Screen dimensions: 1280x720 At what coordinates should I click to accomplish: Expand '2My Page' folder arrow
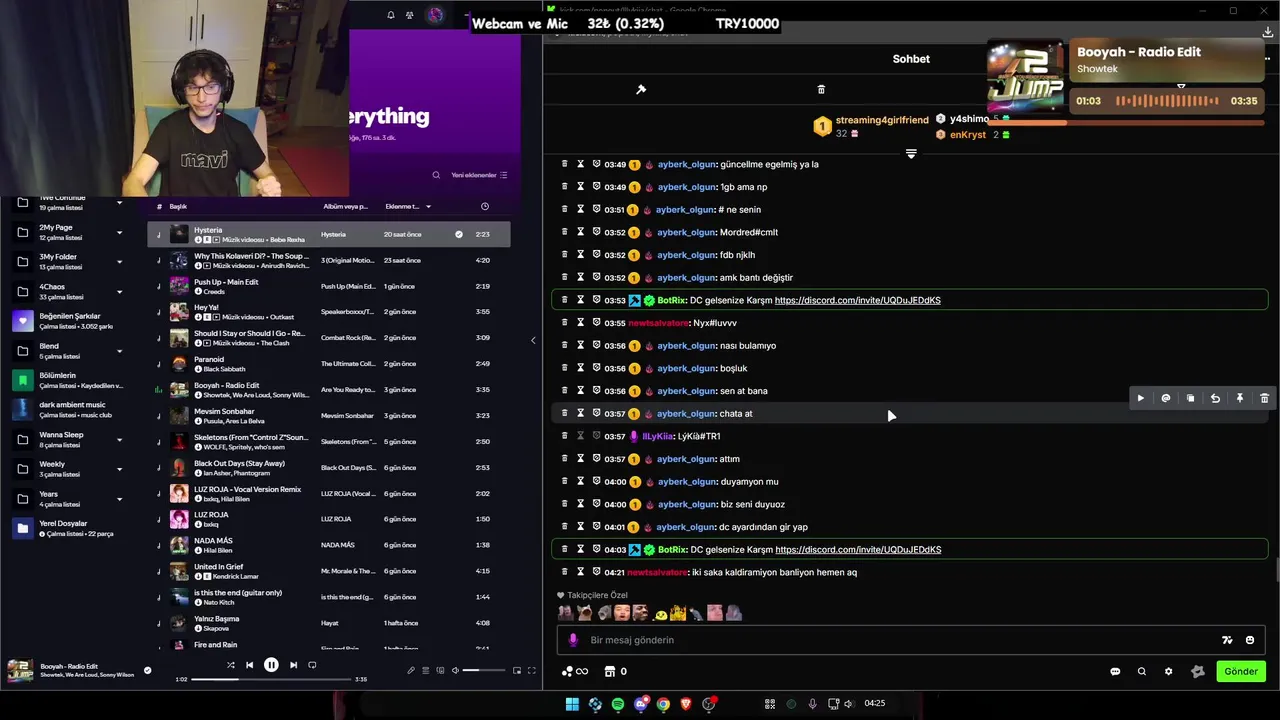[x=119, y=232]
